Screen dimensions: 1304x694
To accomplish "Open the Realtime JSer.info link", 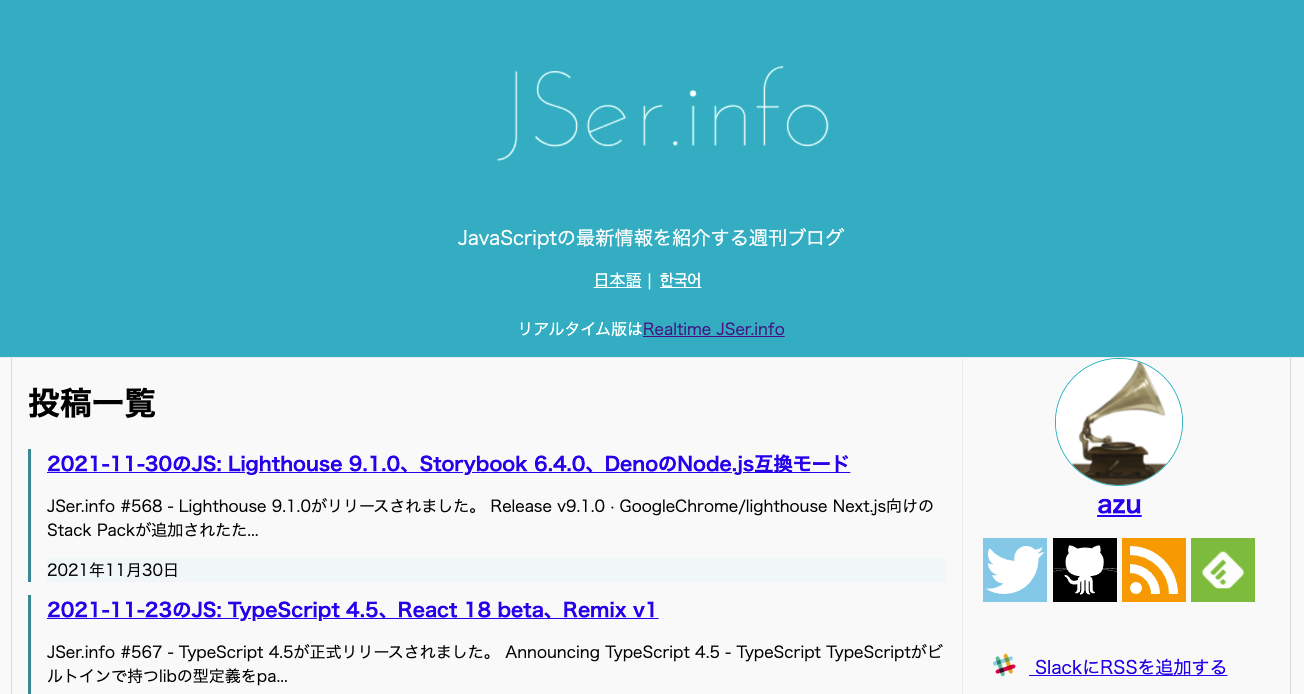I will 713,329.
